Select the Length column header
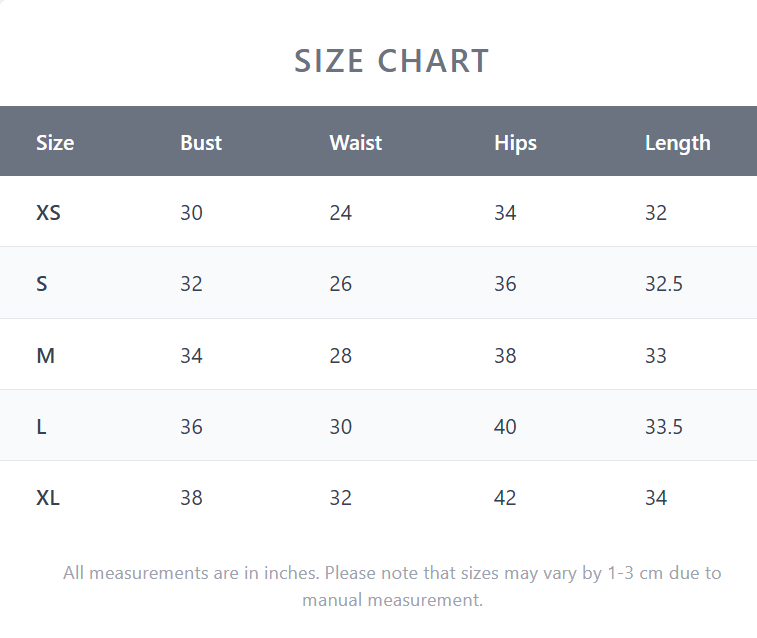Viewport: 757px width, 638px height. 677,143
